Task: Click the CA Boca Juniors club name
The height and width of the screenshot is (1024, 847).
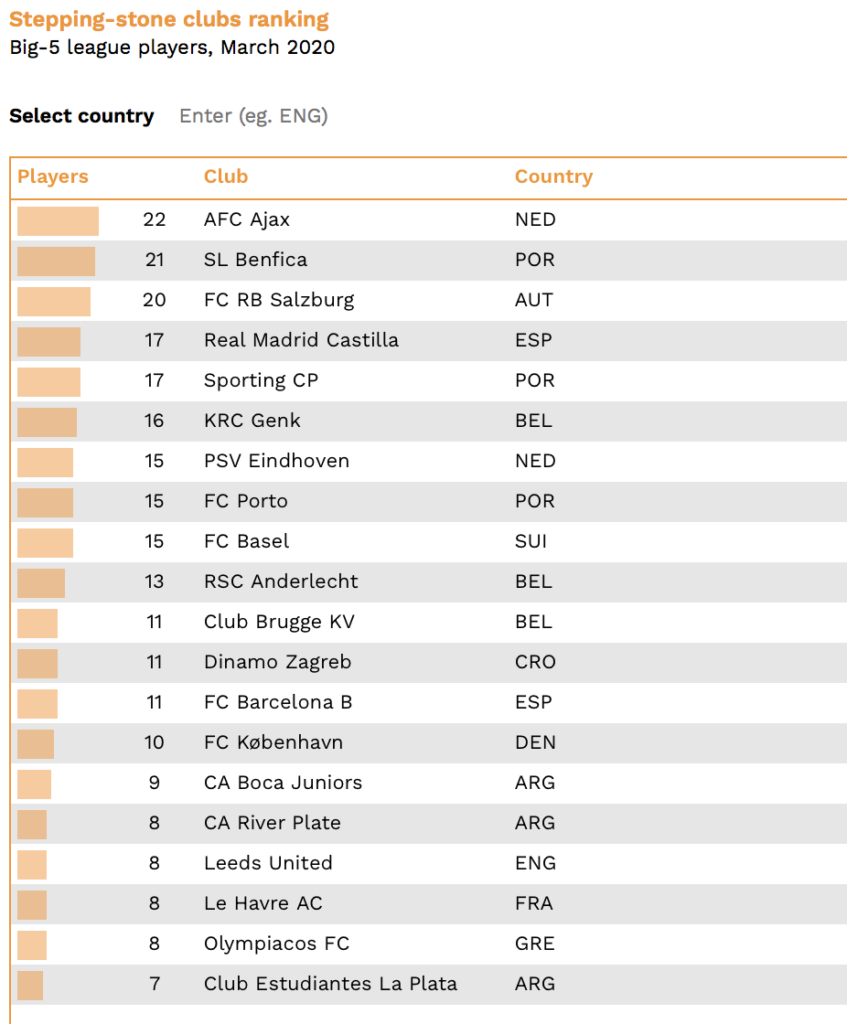Action: [283, 782]
